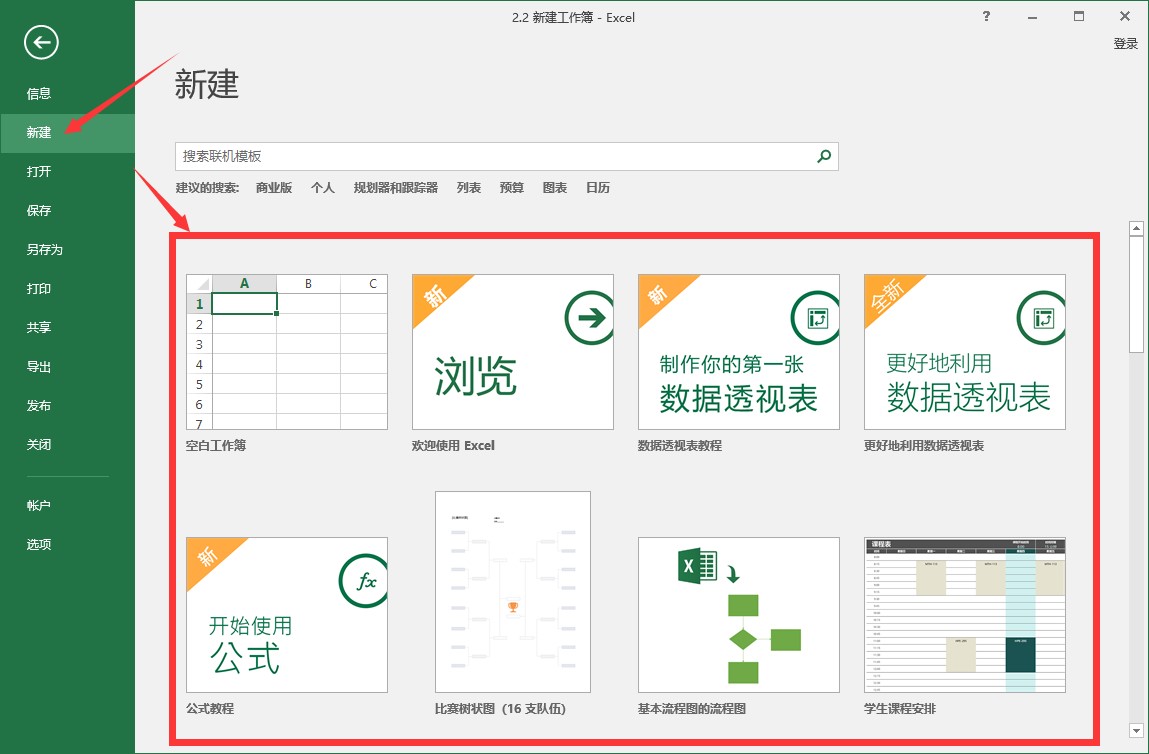Open the Welcome to Excel tour (浏览)
This screenshot has height=754, width=1149.
513,352
